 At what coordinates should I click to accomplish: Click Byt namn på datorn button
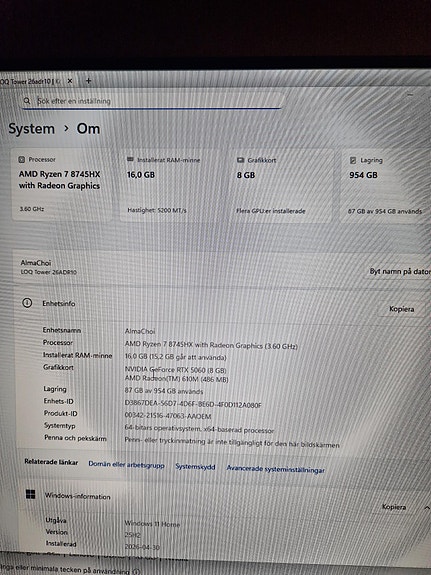click(400, 271)
